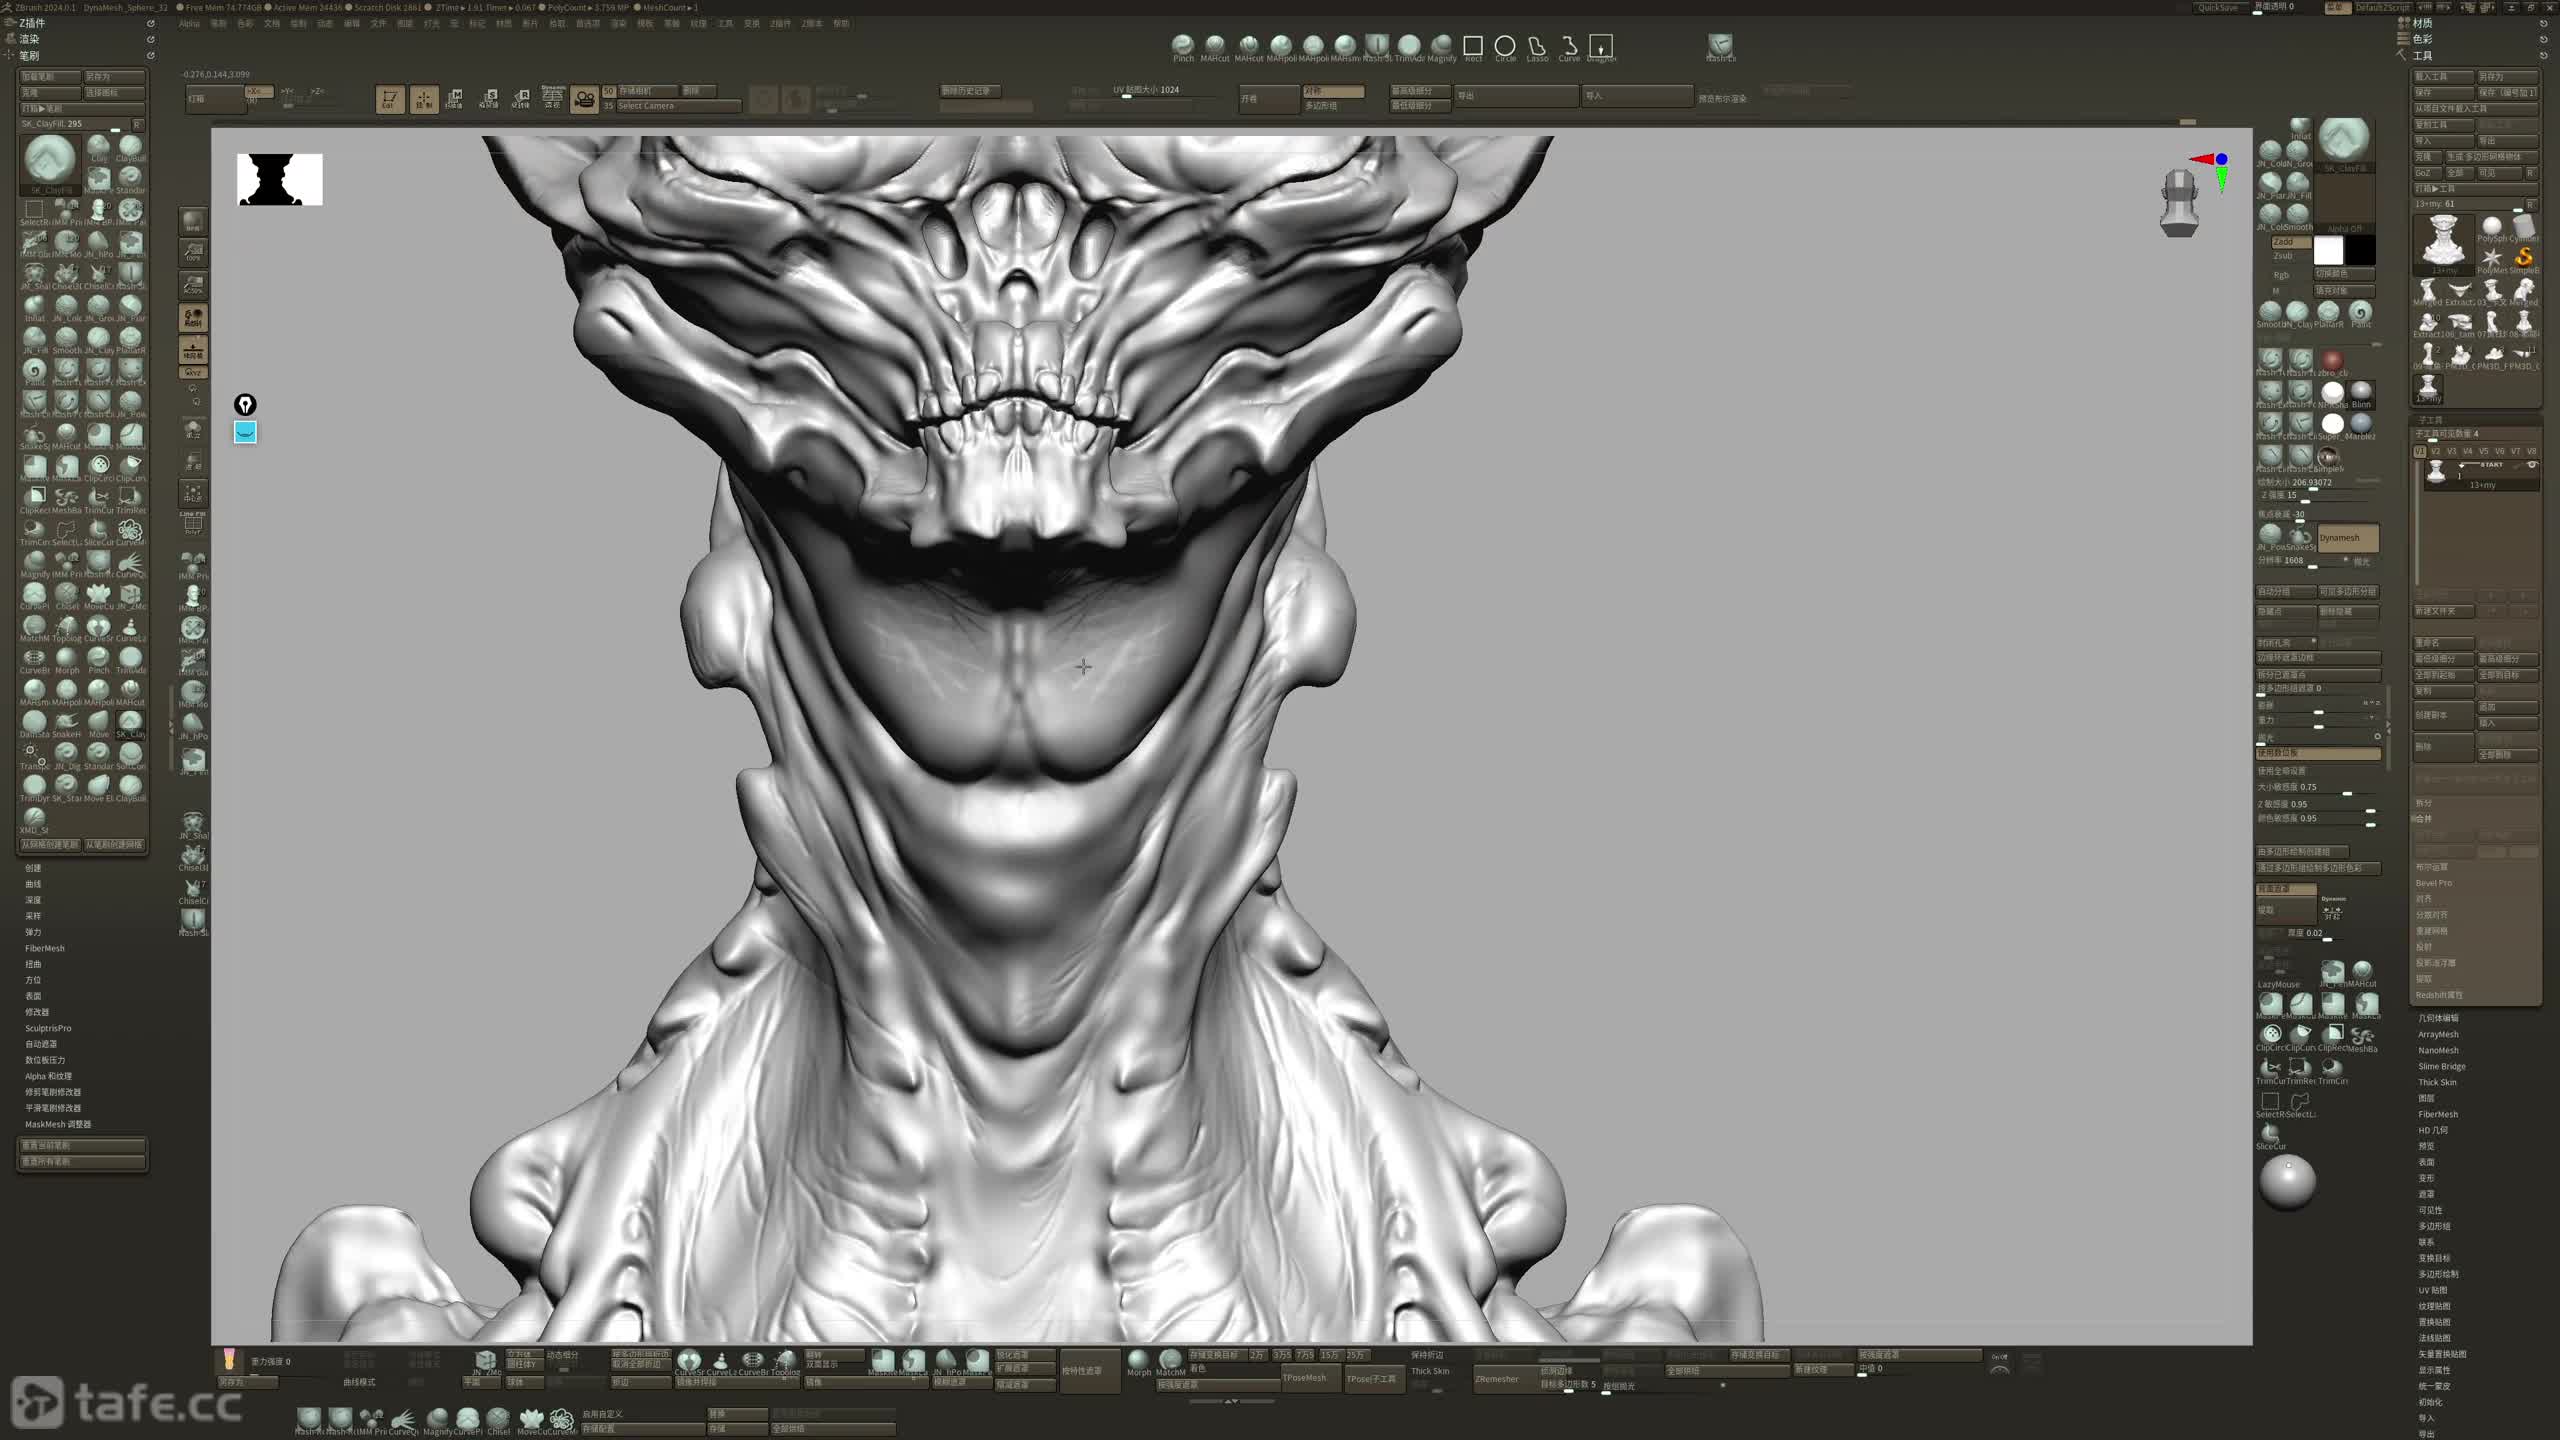
Task: Select the Pinch brush on the top shelf
Action: pyautogui.click(x=1183, y=46)
